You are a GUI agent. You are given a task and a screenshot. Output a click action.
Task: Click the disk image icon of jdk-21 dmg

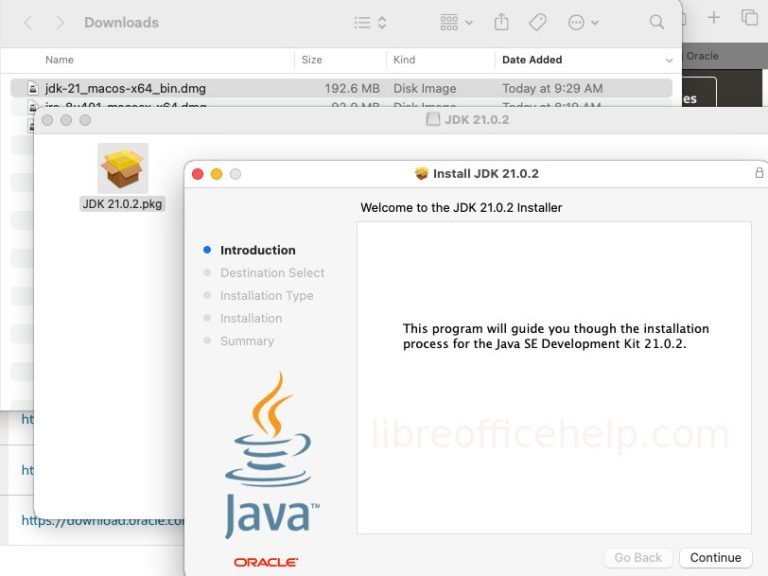[x=33, y=88]
